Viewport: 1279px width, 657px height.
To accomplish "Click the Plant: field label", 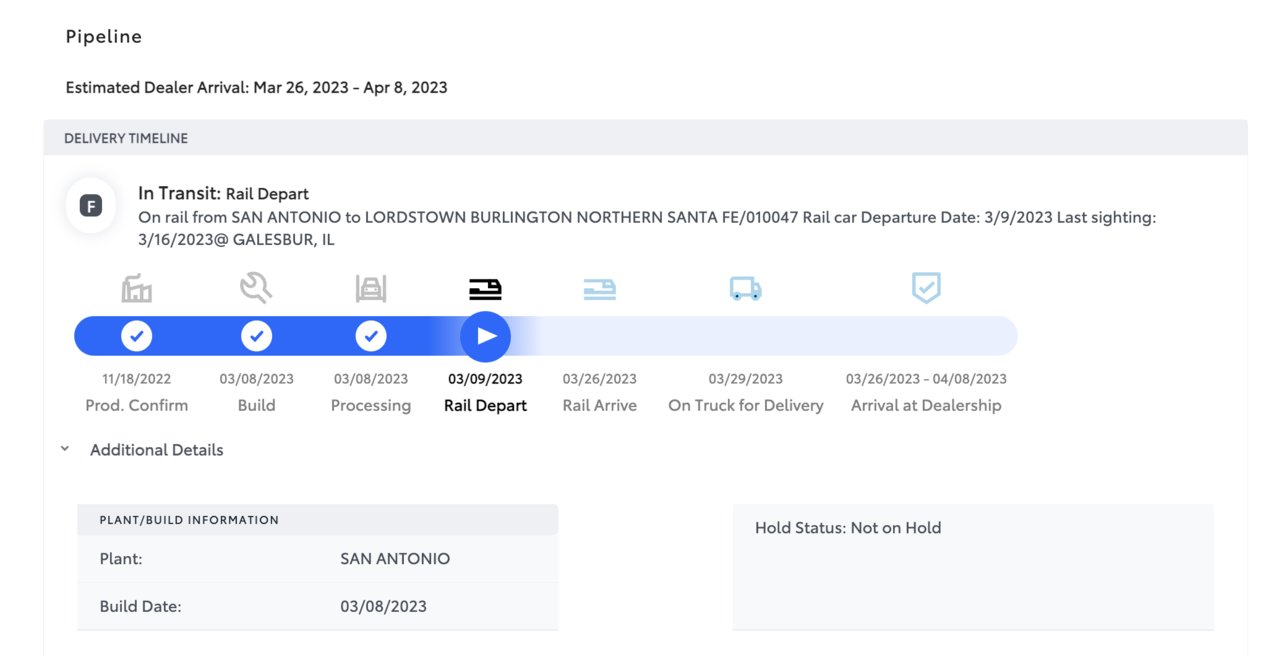I will click(x=121, y=559).
